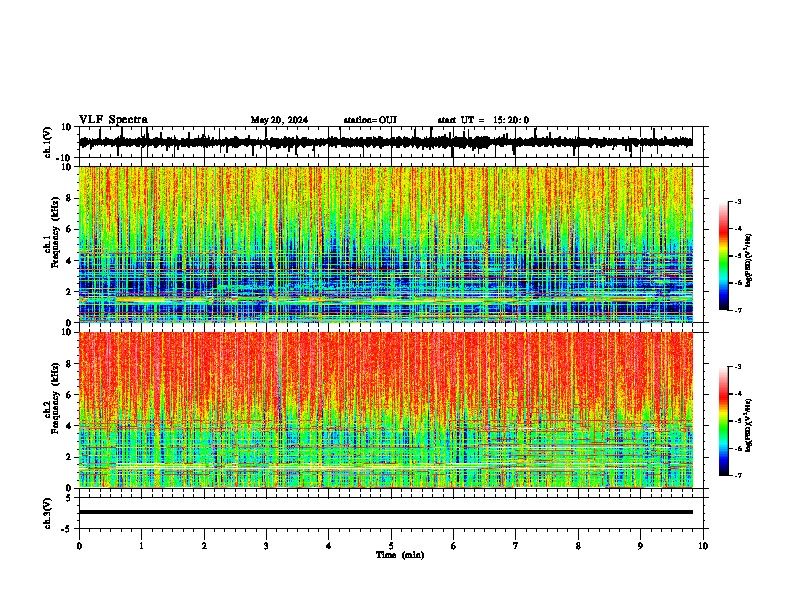
Task: Select the date text "May 20, 2024"
Action: [279, 120]
